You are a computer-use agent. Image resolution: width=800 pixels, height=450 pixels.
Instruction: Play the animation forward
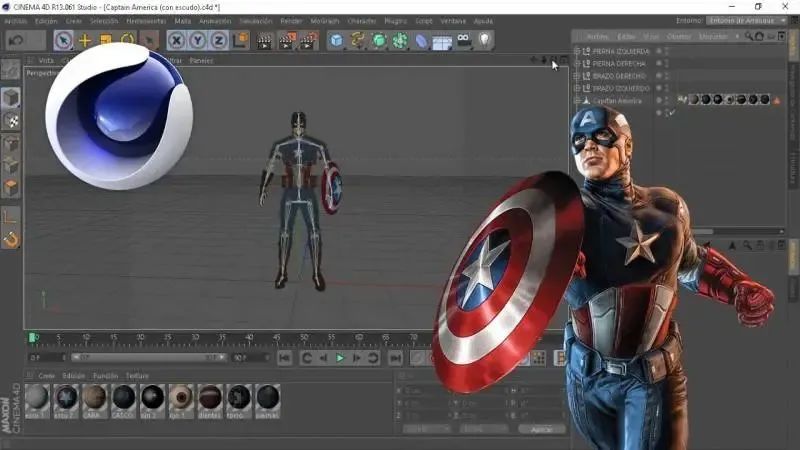(340, 358)
